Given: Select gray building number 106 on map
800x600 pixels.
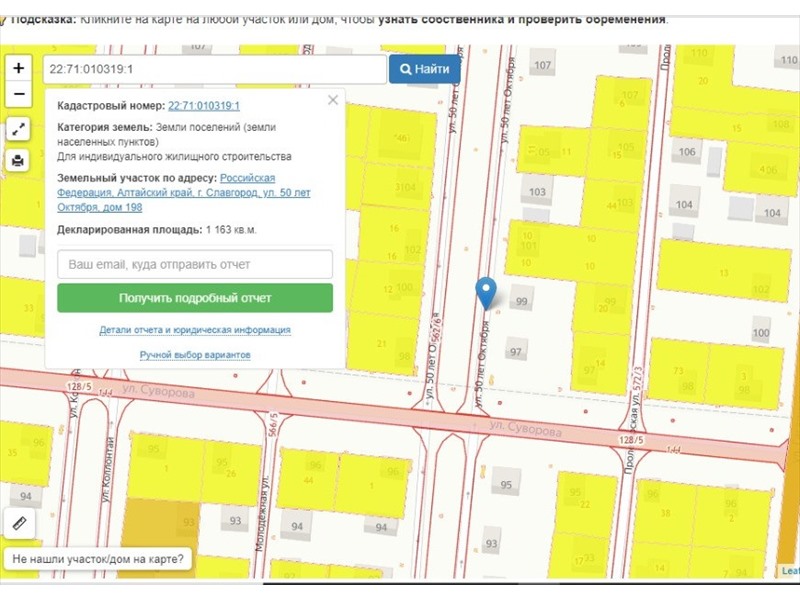Looking at the screenshot, I should coord(686,153).
